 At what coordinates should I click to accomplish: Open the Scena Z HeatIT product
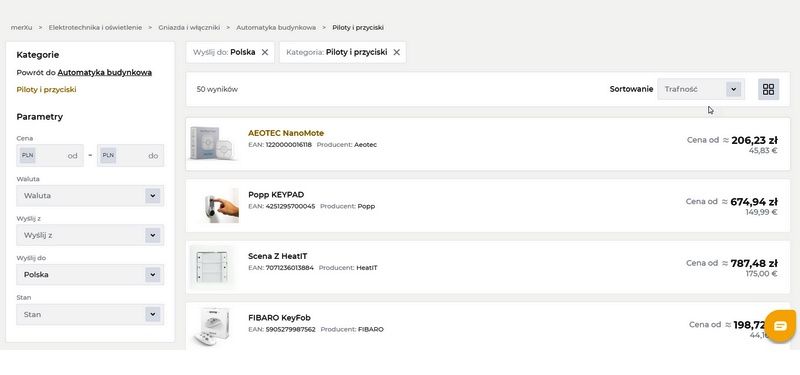pyautogui.click(x=278, y=256)
